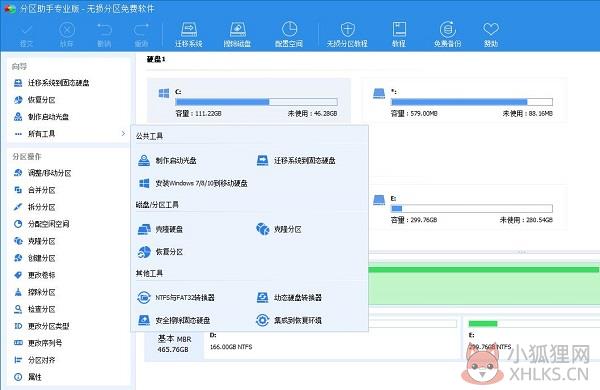
Task: Click the 向导 sidebar section header
Action: pyautogui.click(x=19, y=66)
